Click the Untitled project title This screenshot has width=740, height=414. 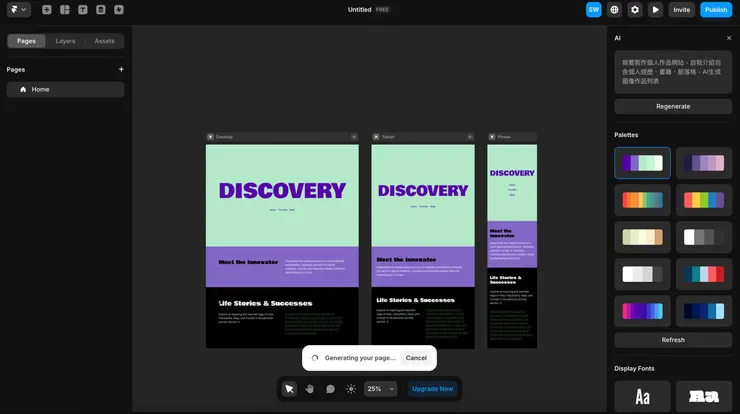[360, 9]
